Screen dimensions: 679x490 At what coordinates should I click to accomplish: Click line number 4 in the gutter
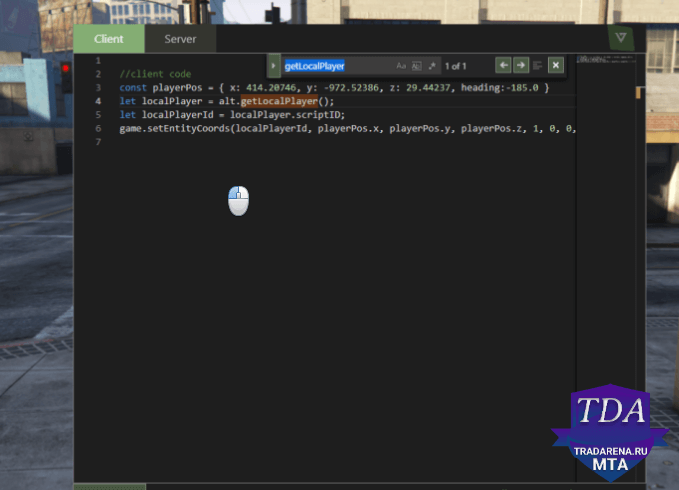(98, 101)
